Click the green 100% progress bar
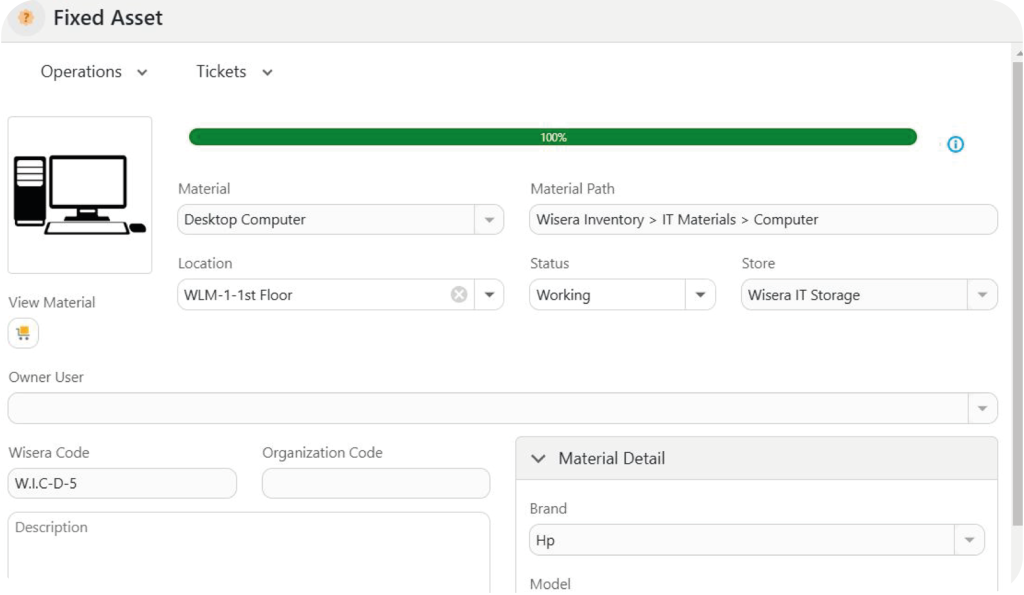Image resolution: width=1024 pixels, height=595 pixels. [552, 137]
